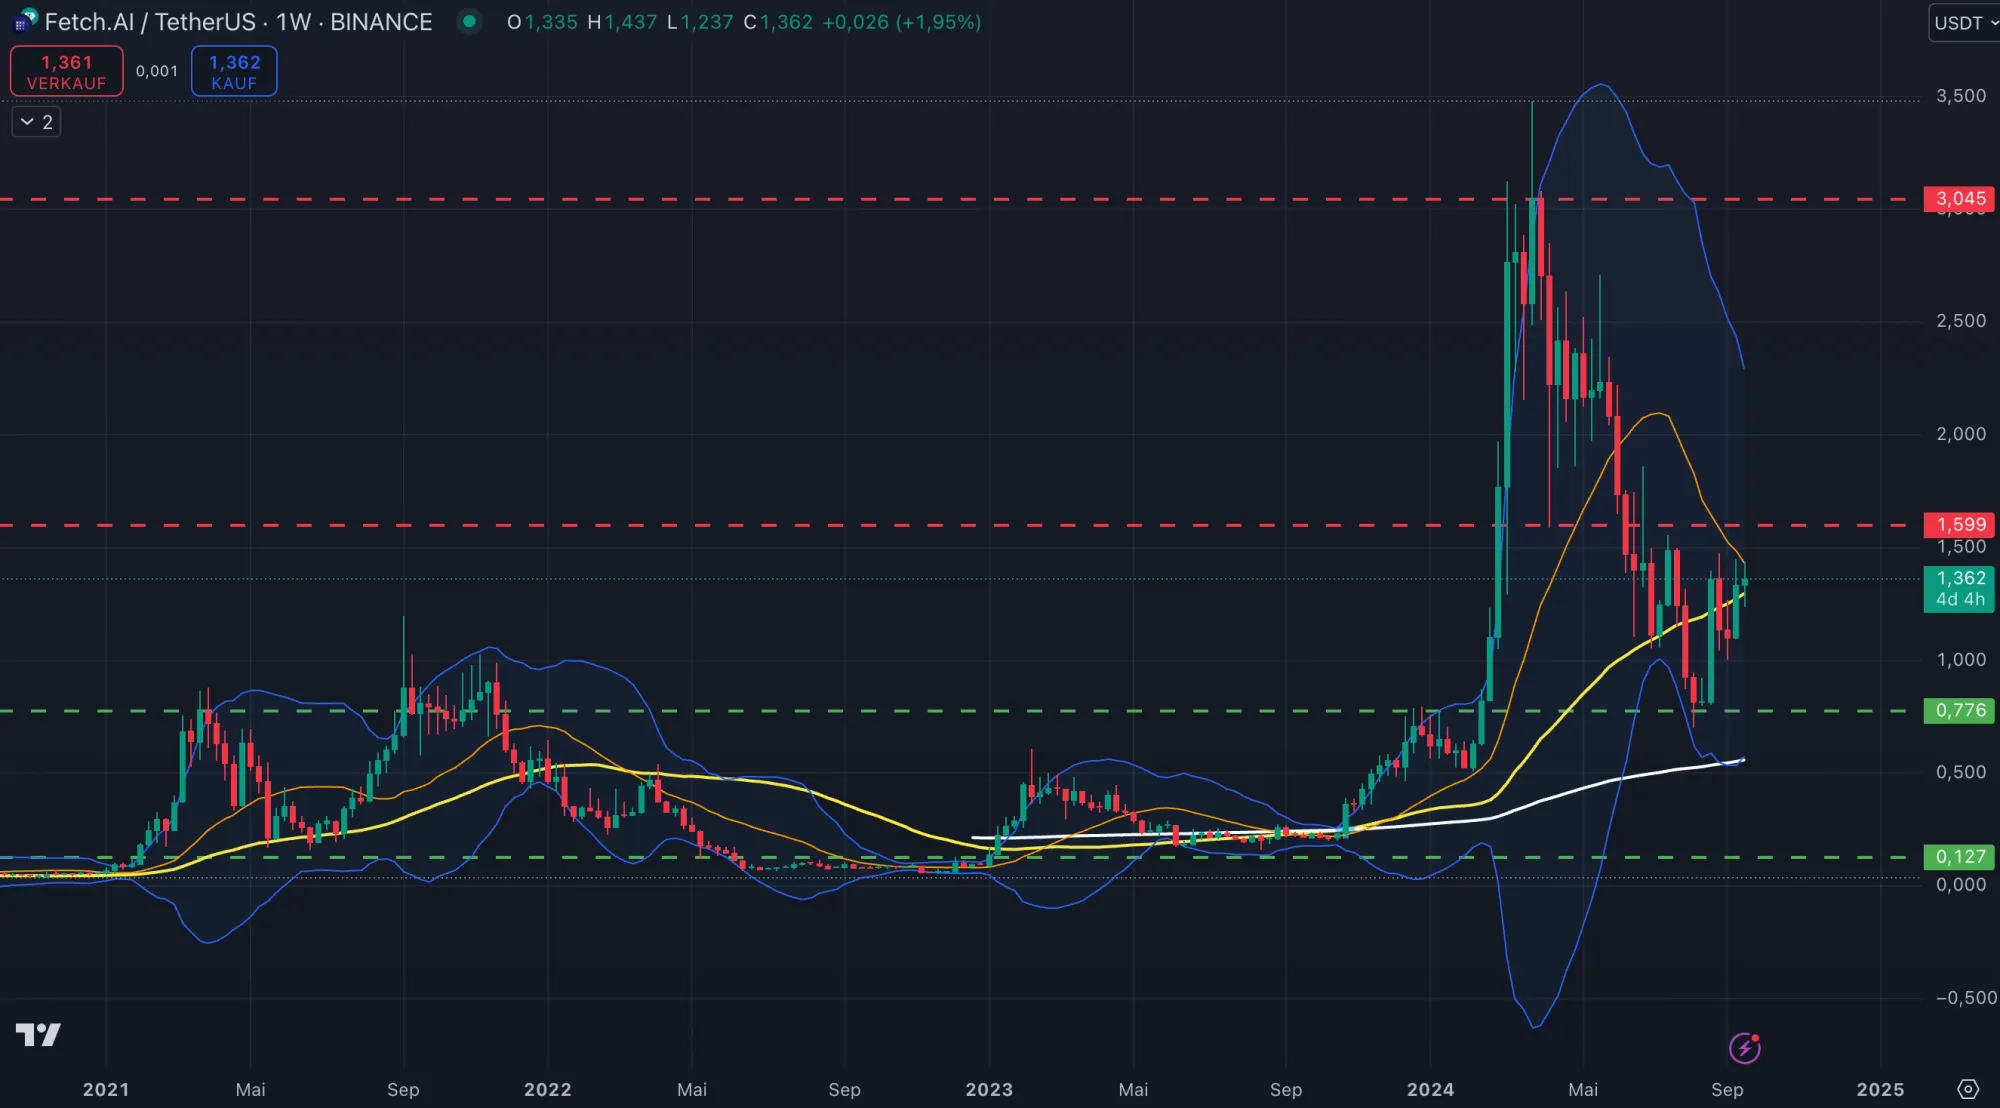Screen dimensions: 2000x1108
Task: Click the 0,001 spread value
Action: click(157, 71)
